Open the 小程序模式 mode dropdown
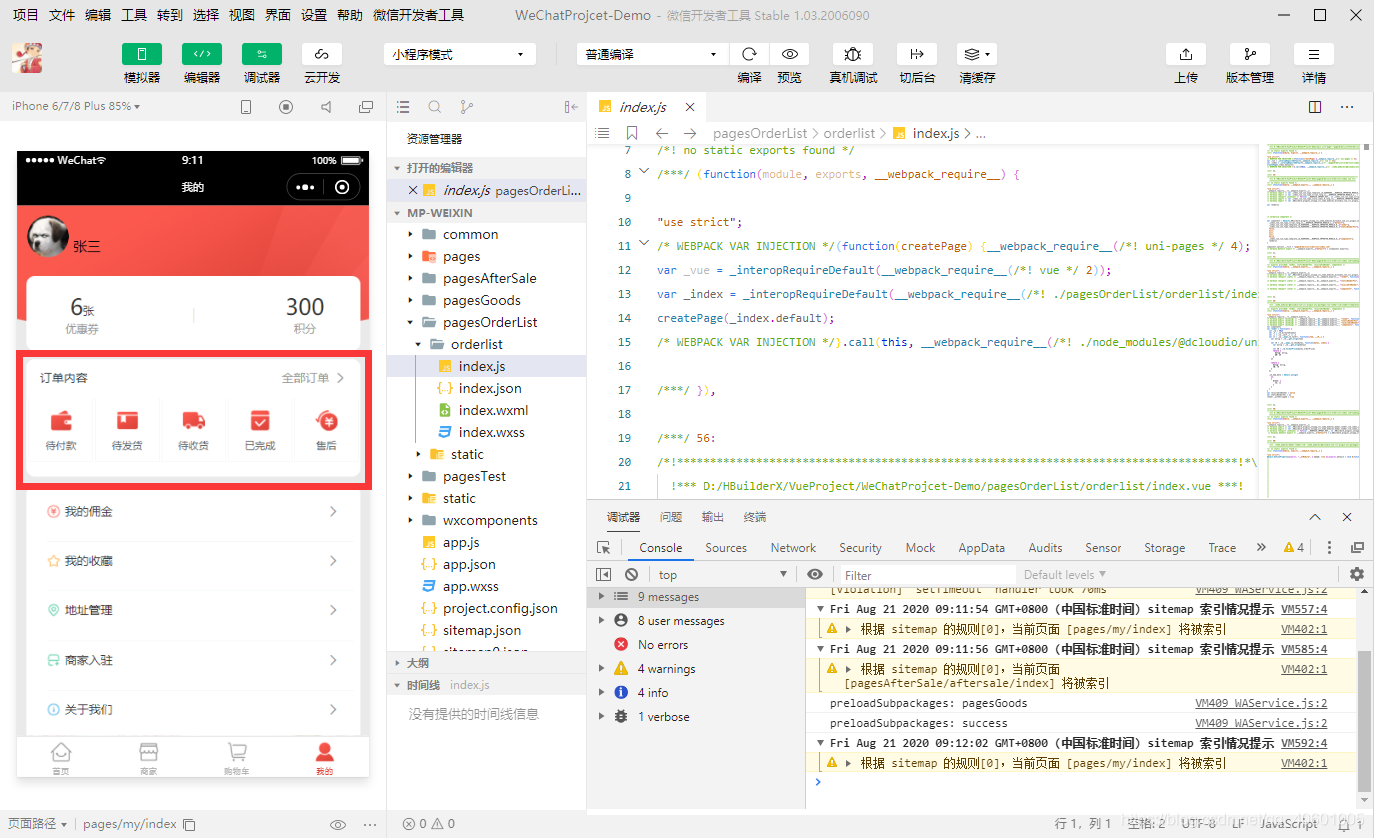Viewport: 1374px width, 838px height. [x=459, y=54]
